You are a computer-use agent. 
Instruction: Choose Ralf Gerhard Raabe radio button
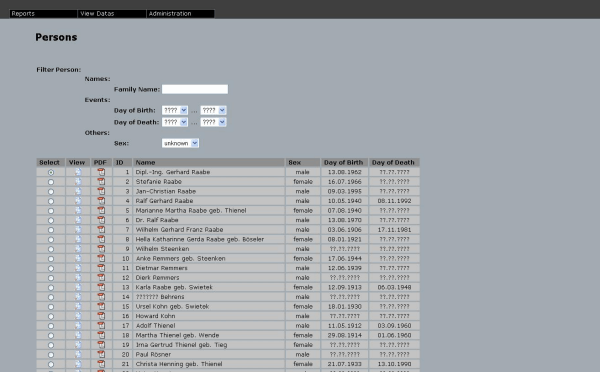(x=51, y=201)
